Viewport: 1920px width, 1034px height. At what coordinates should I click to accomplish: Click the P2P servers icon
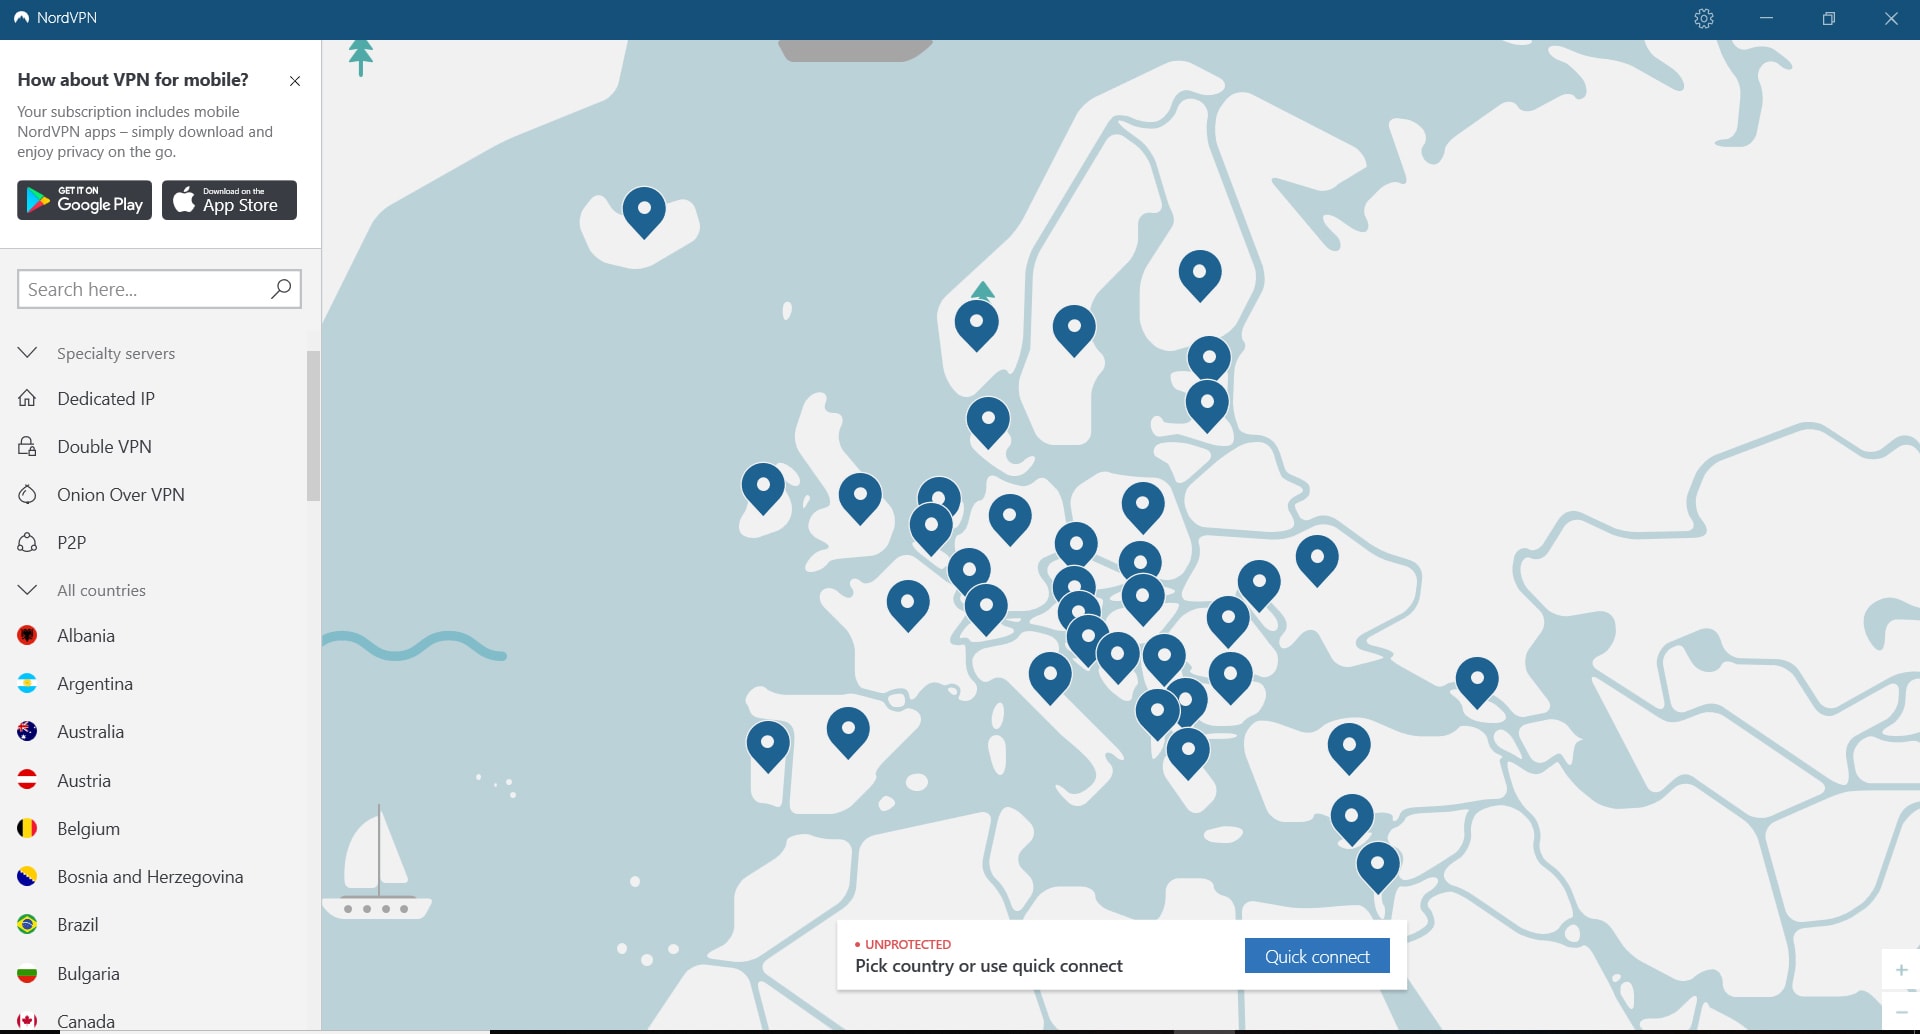coord(29,542)
